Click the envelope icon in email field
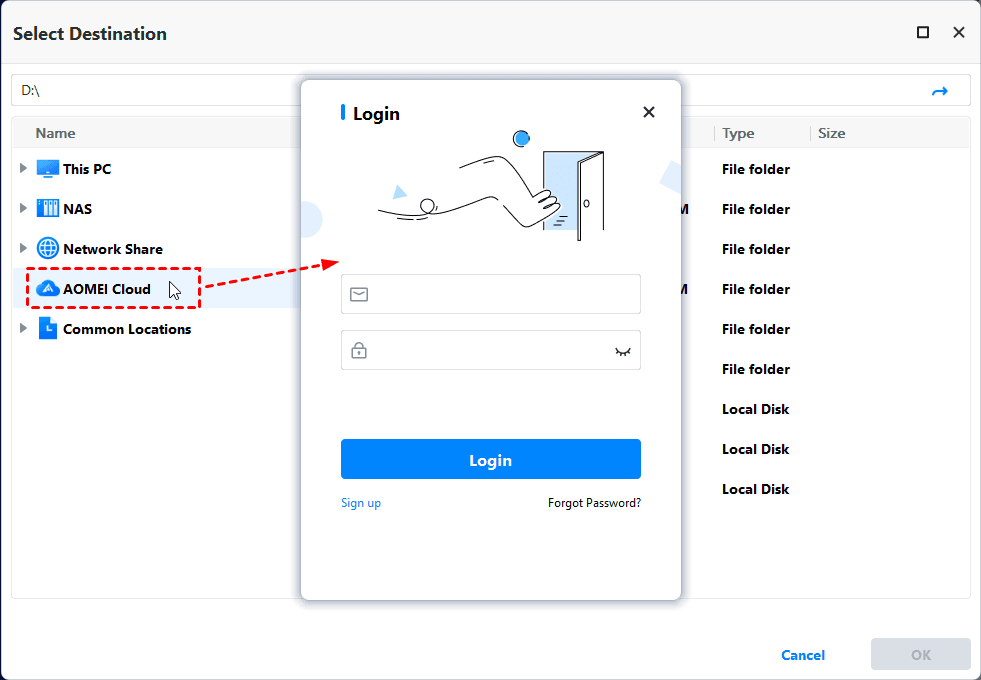981x680 pixels. (359, 294)
